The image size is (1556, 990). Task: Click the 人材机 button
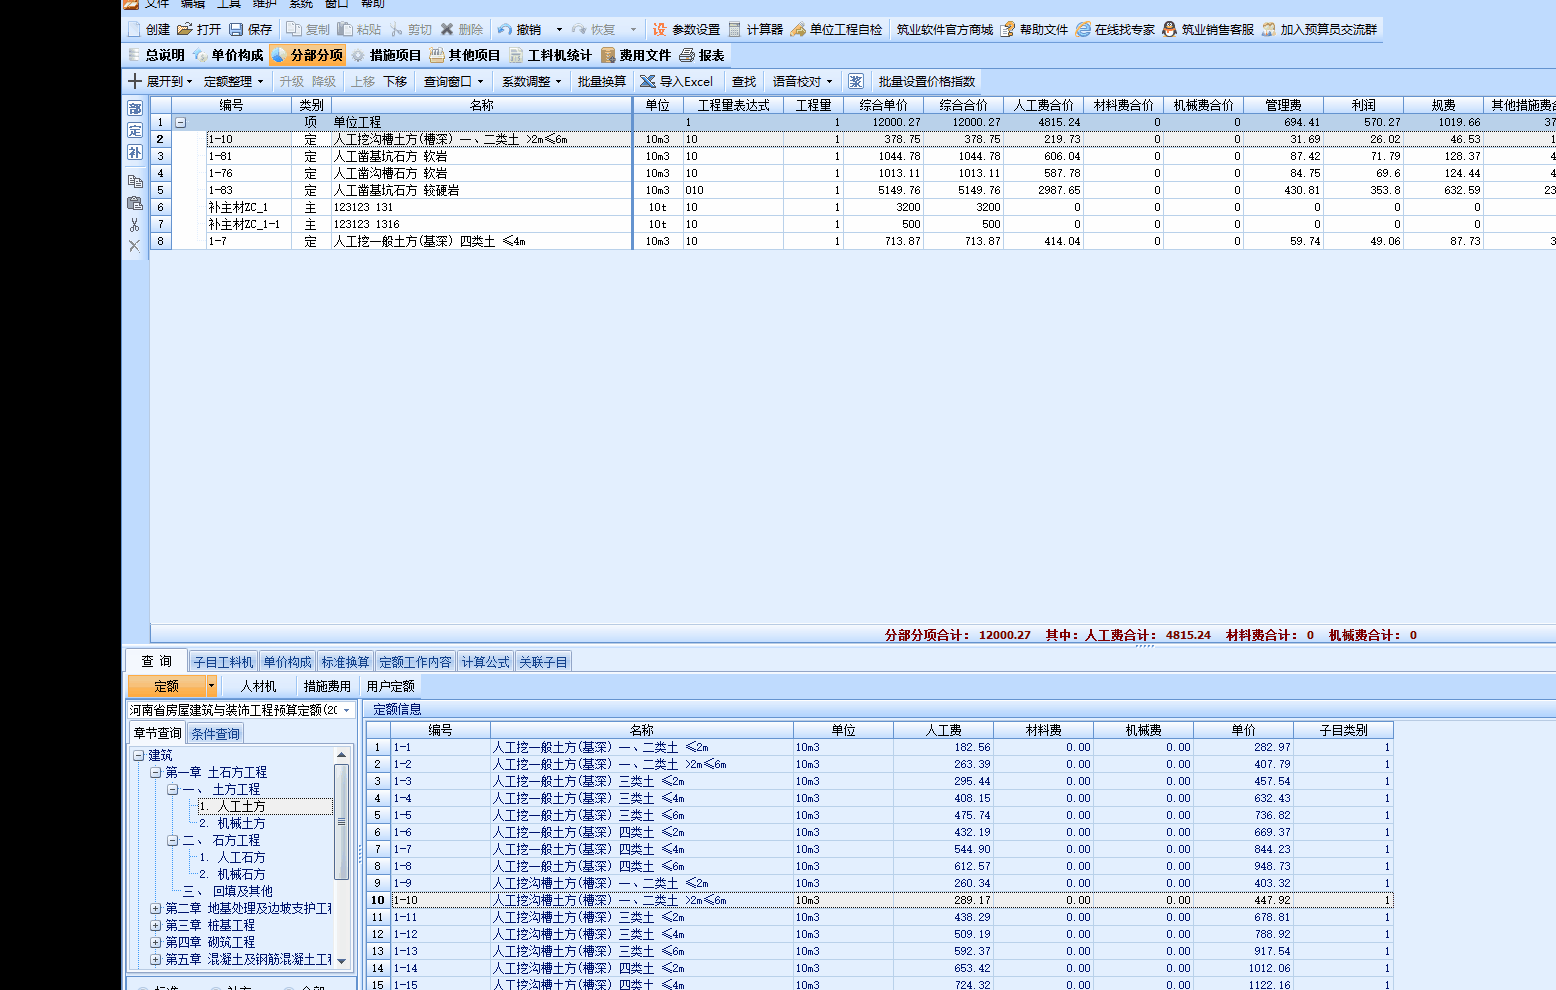tap(258, 686)
